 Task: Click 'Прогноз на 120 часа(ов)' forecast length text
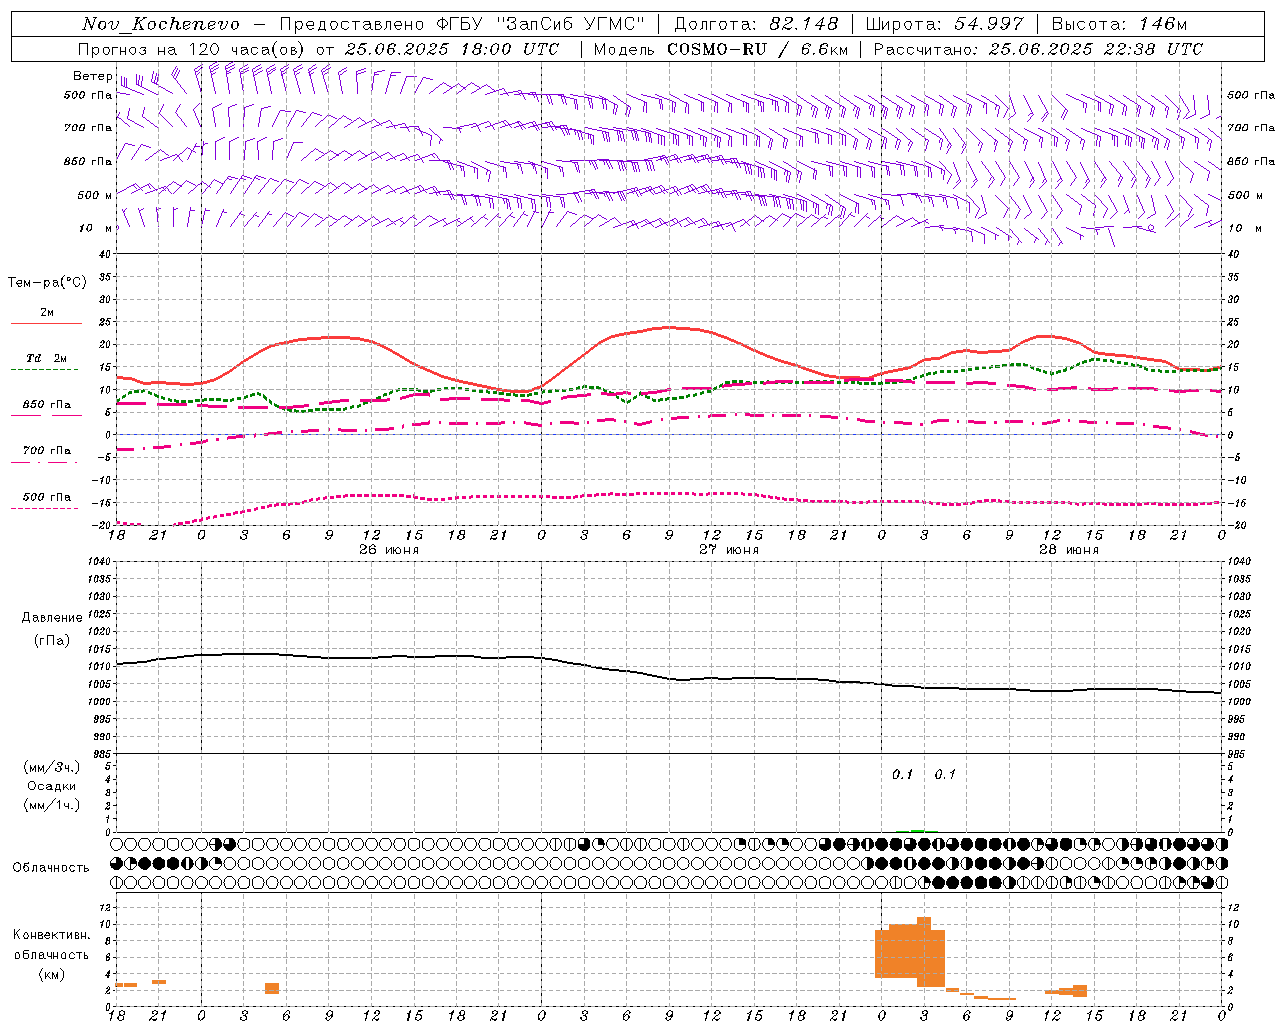pos(192,49)
